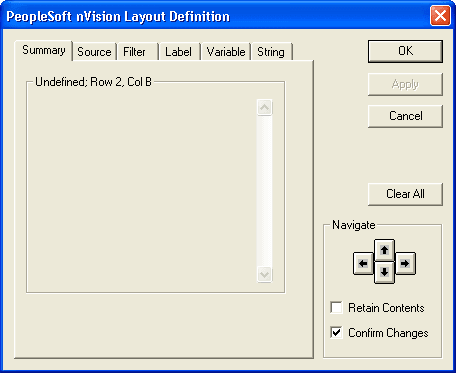
Task: Show the String tab
Action: 271,52
